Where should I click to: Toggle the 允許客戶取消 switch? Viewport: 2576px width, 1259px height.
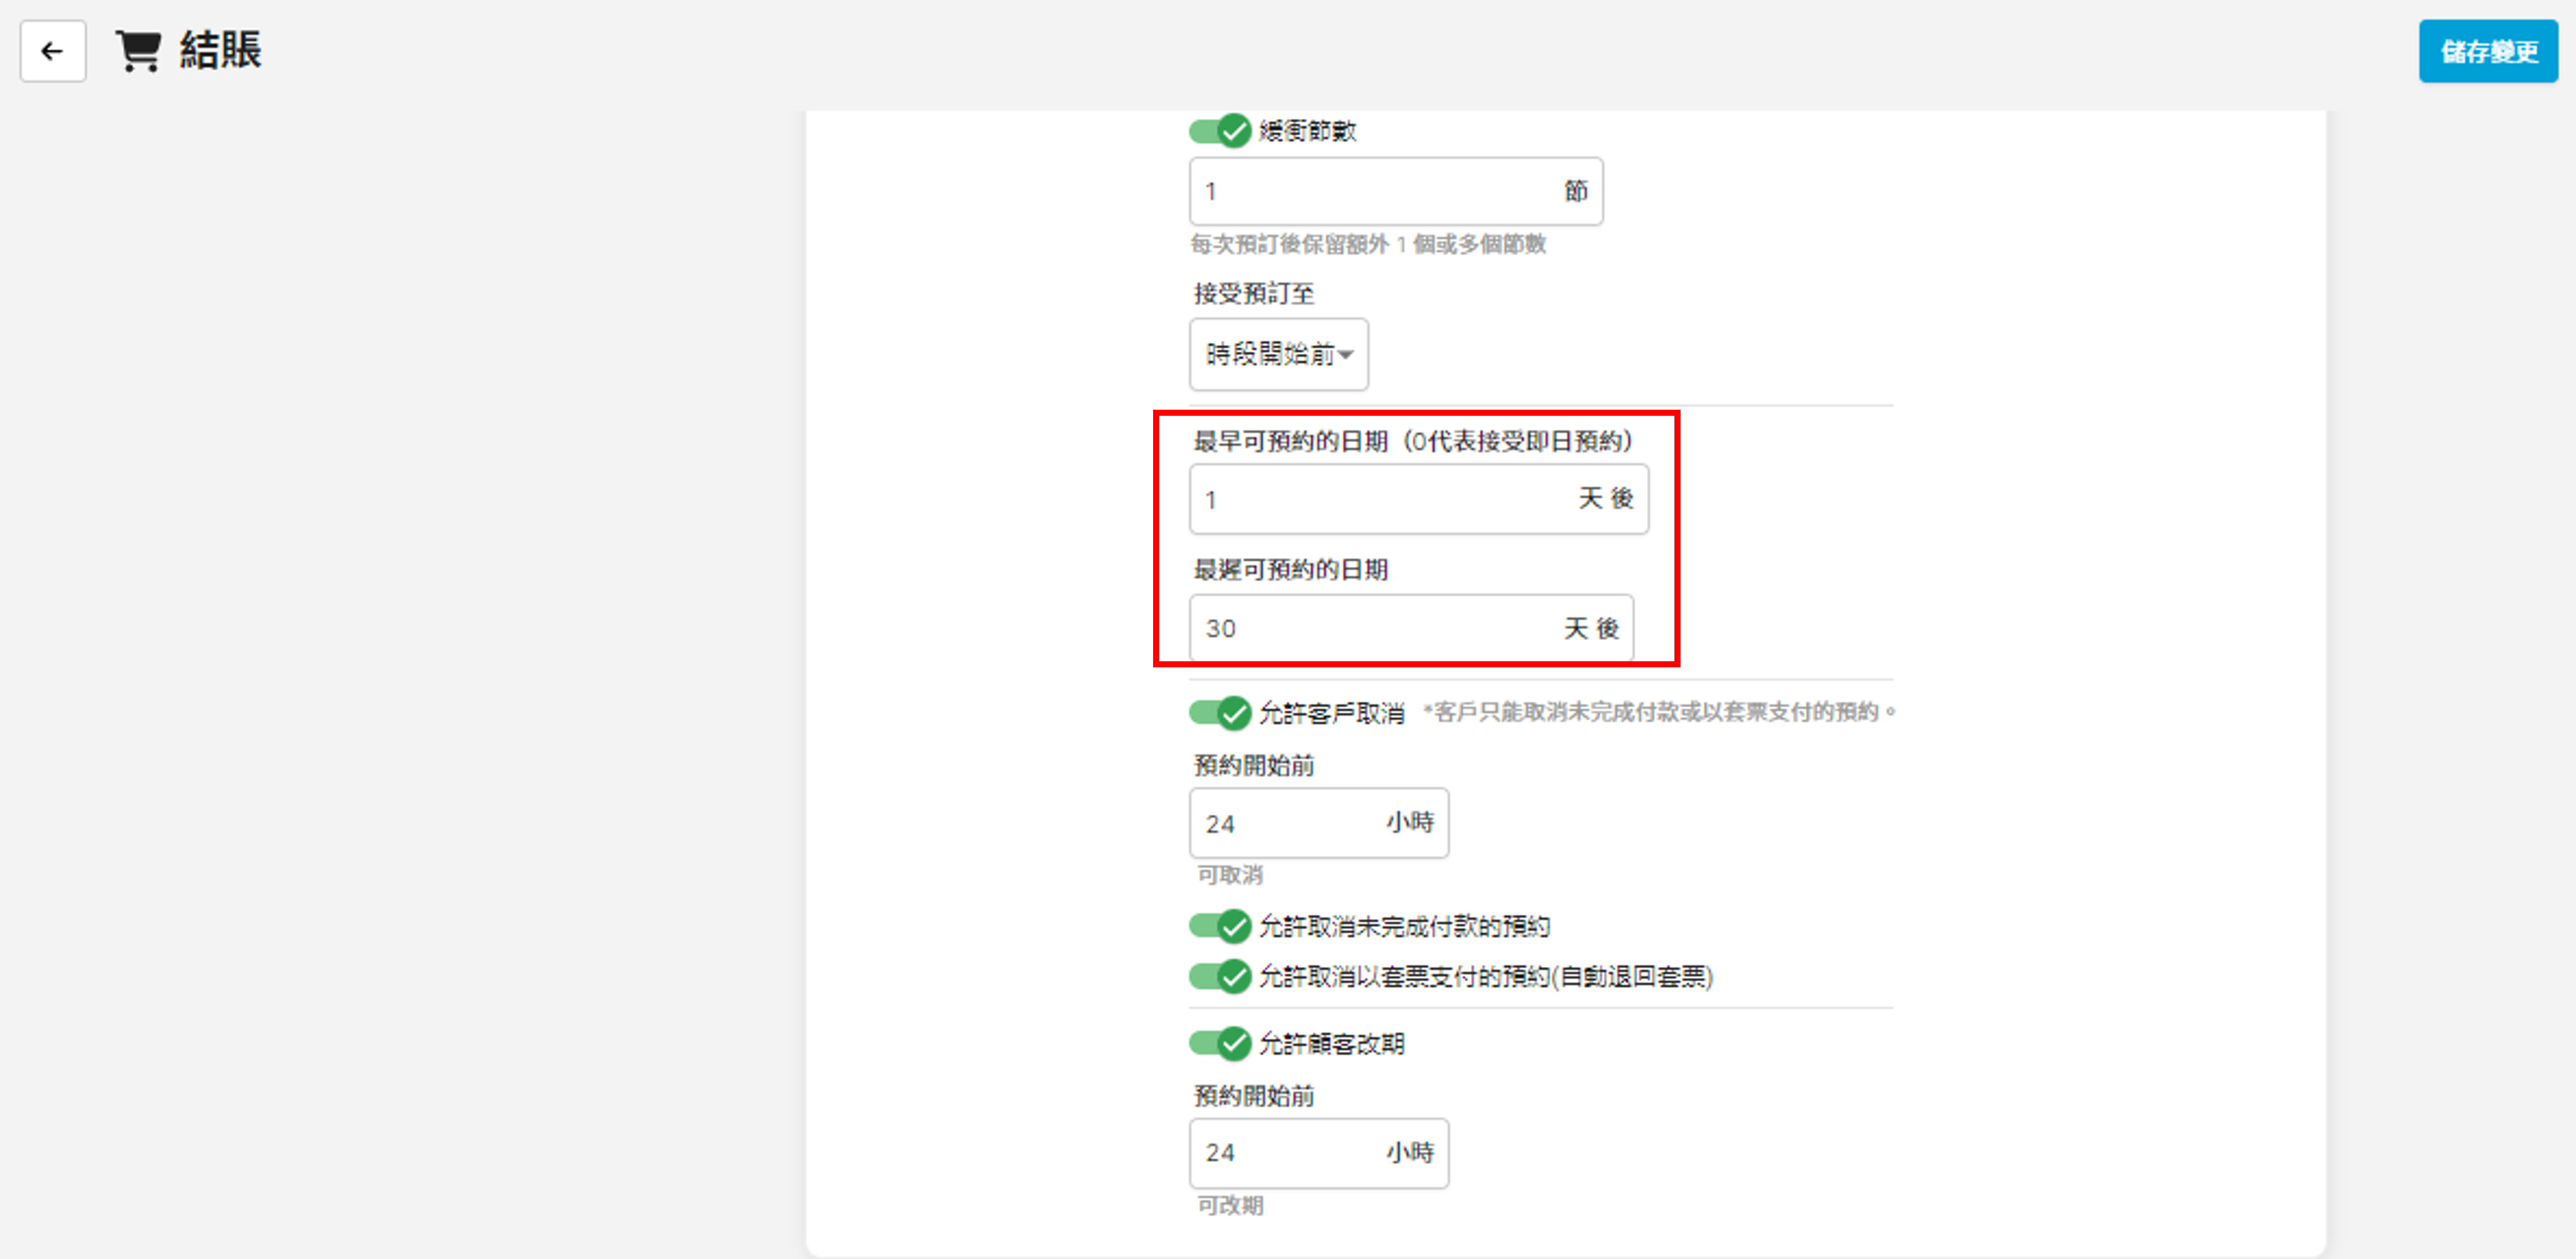point(1220,713)
